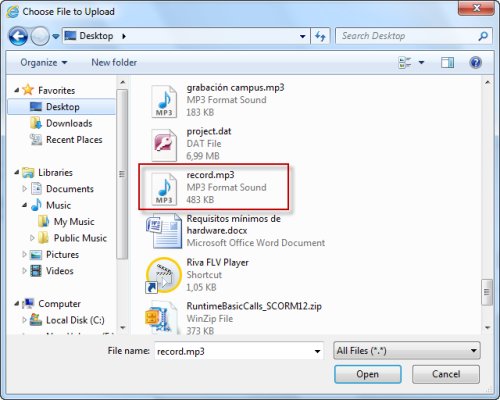
Task: Click the Riva FLV Player shortcut icon
Action: point(163,276)
